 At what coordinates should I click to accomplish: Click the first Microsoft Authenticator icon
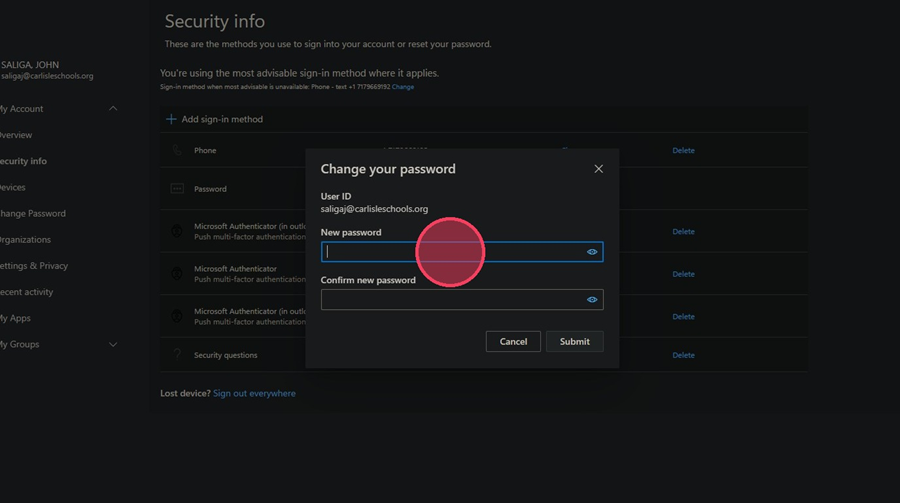[x=177, y=231]
